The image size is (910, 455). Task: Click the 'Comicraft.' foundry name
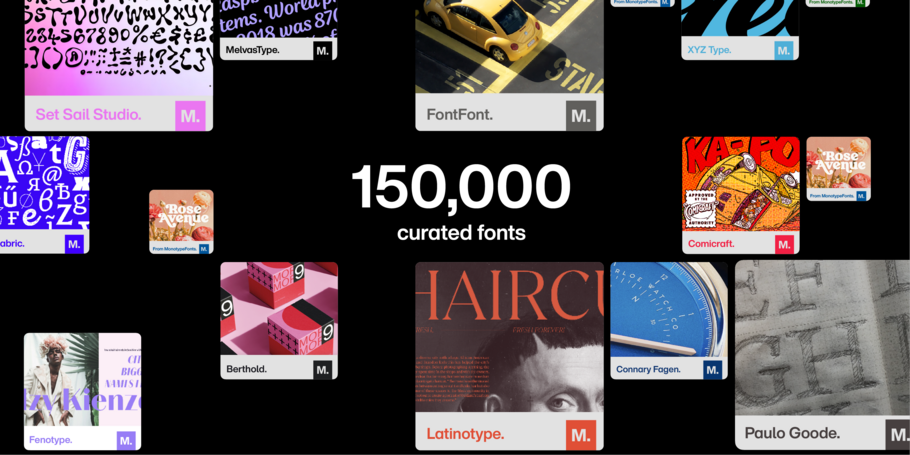click(711, 244)
